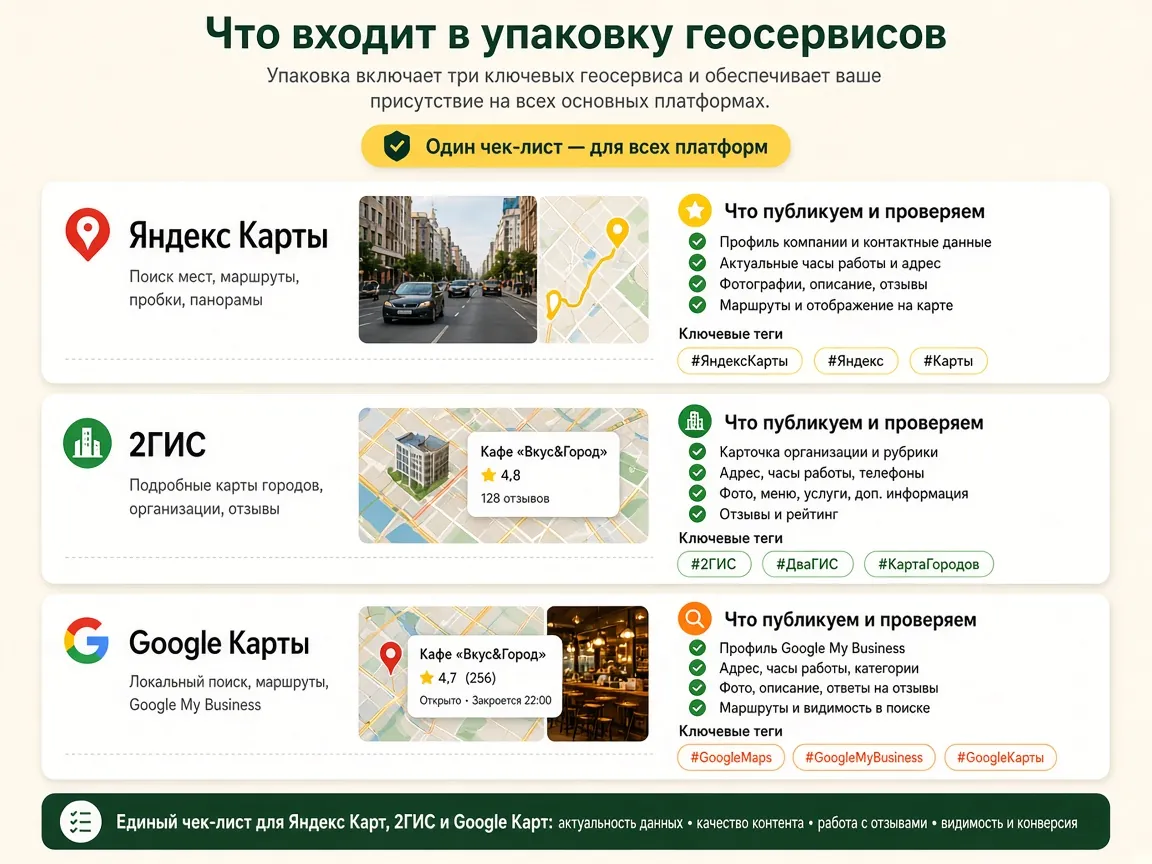Click Ключевые теги label in Google section
1152x864 pixels.
[x=730, y=731]
